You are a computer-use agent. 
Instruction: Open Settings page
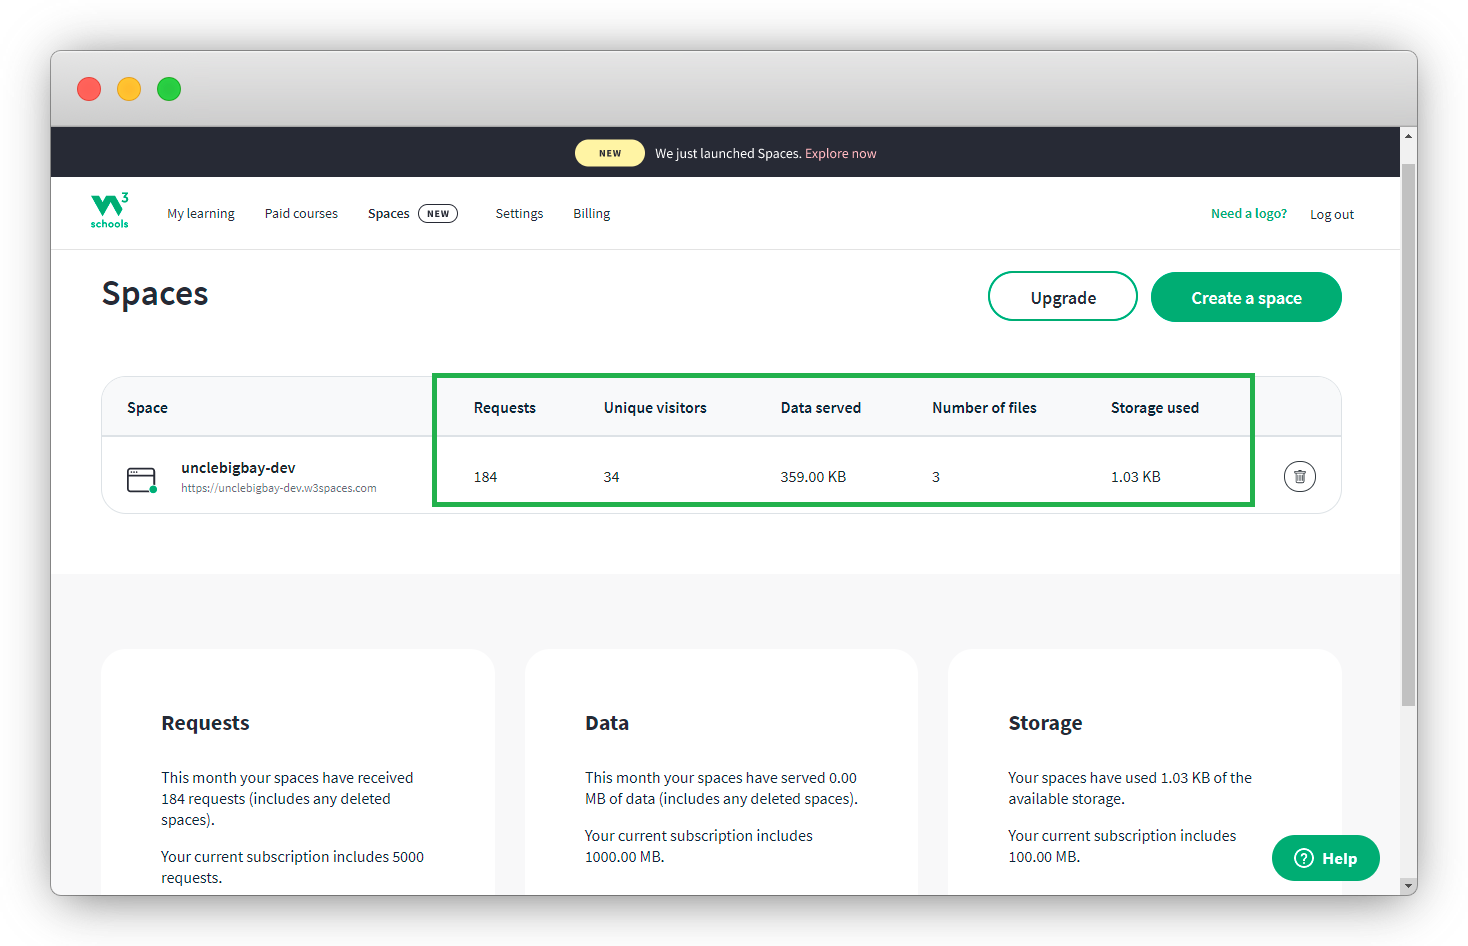[519, 214]
